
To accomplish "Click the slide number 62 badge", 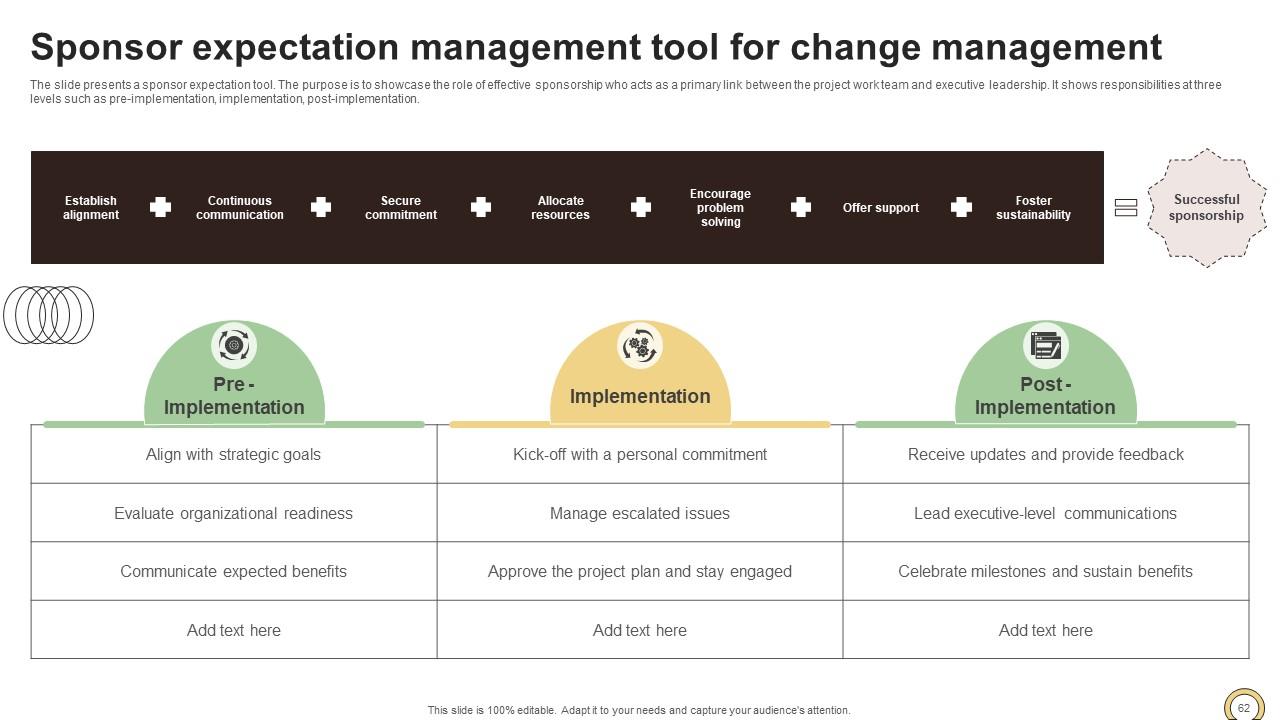I will coord(1244,708).
